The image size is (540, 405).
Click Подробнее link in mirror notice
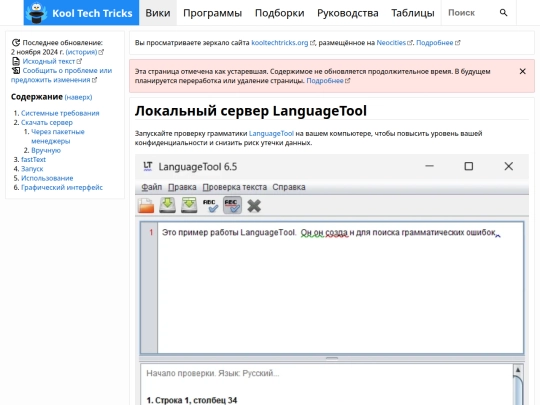coord(435,43)
